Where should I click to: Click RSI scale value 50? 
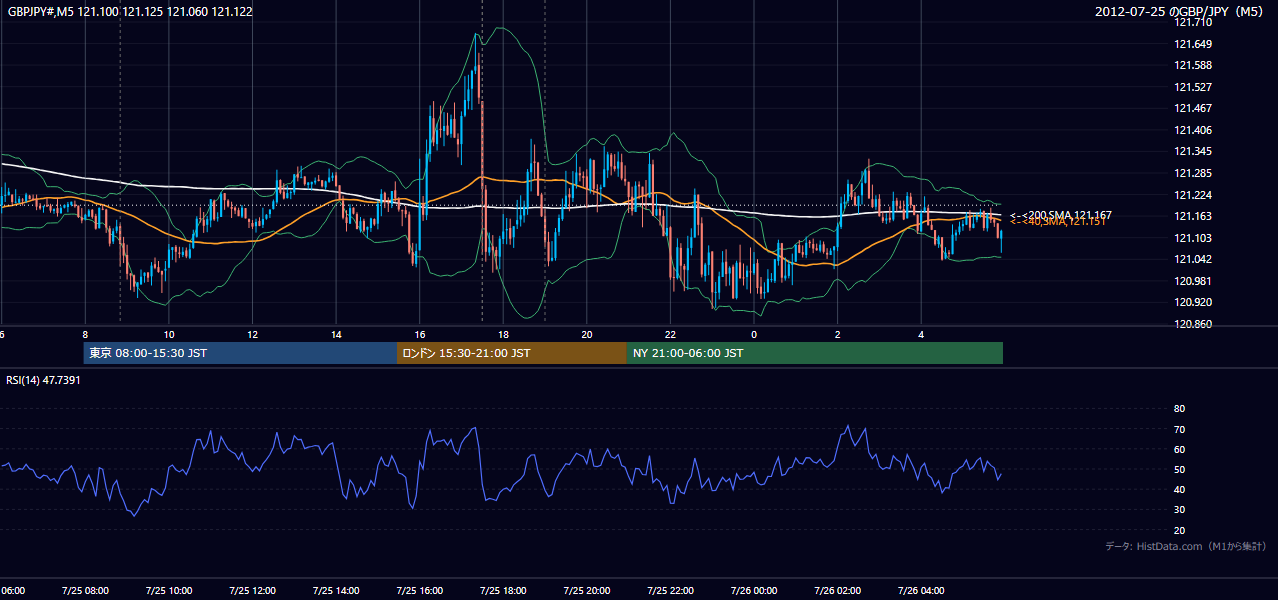pyautogui.click(x=1179, y=469)
